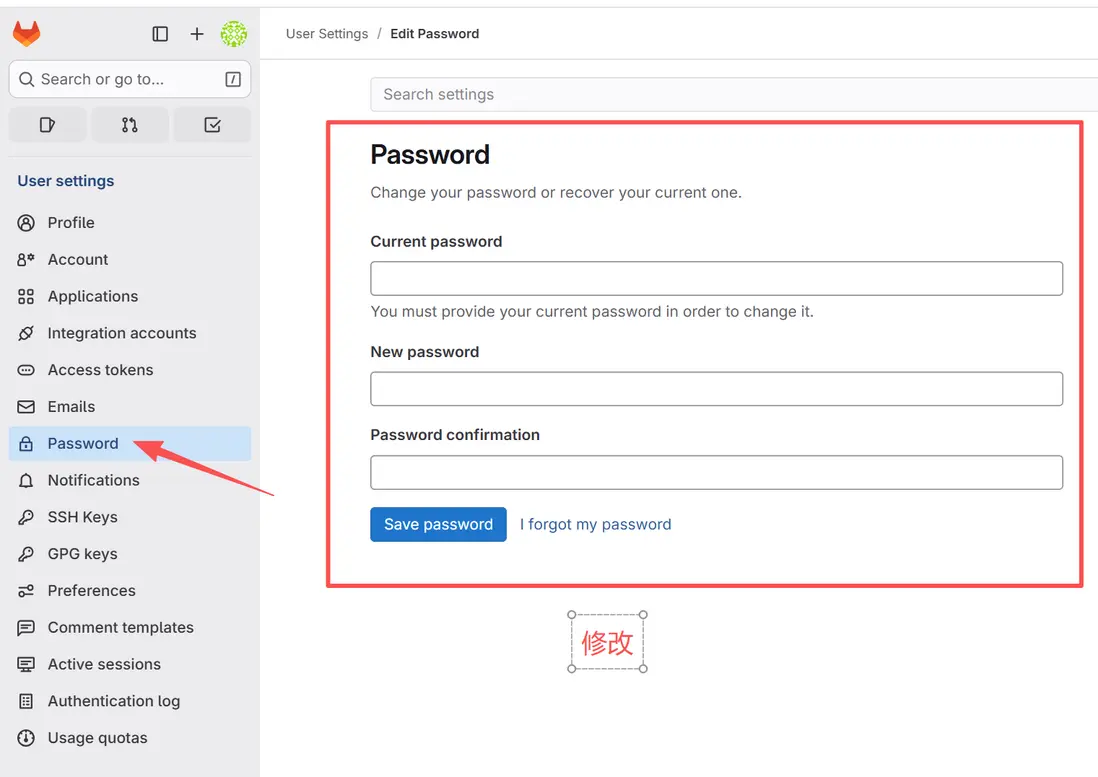The image size is (1098, 777).
Task: Go to SSH Keys settings
Action: pos(82,517)
